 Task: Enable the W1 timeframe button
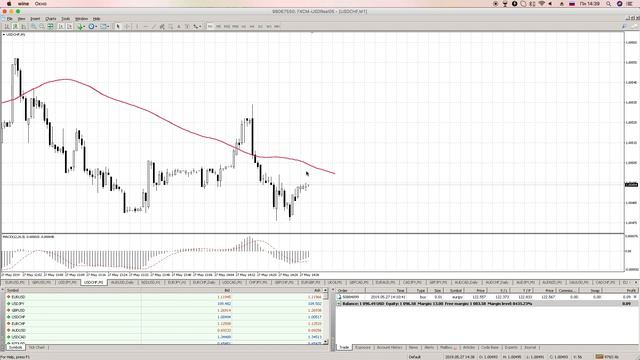click(x=269, y=27)
